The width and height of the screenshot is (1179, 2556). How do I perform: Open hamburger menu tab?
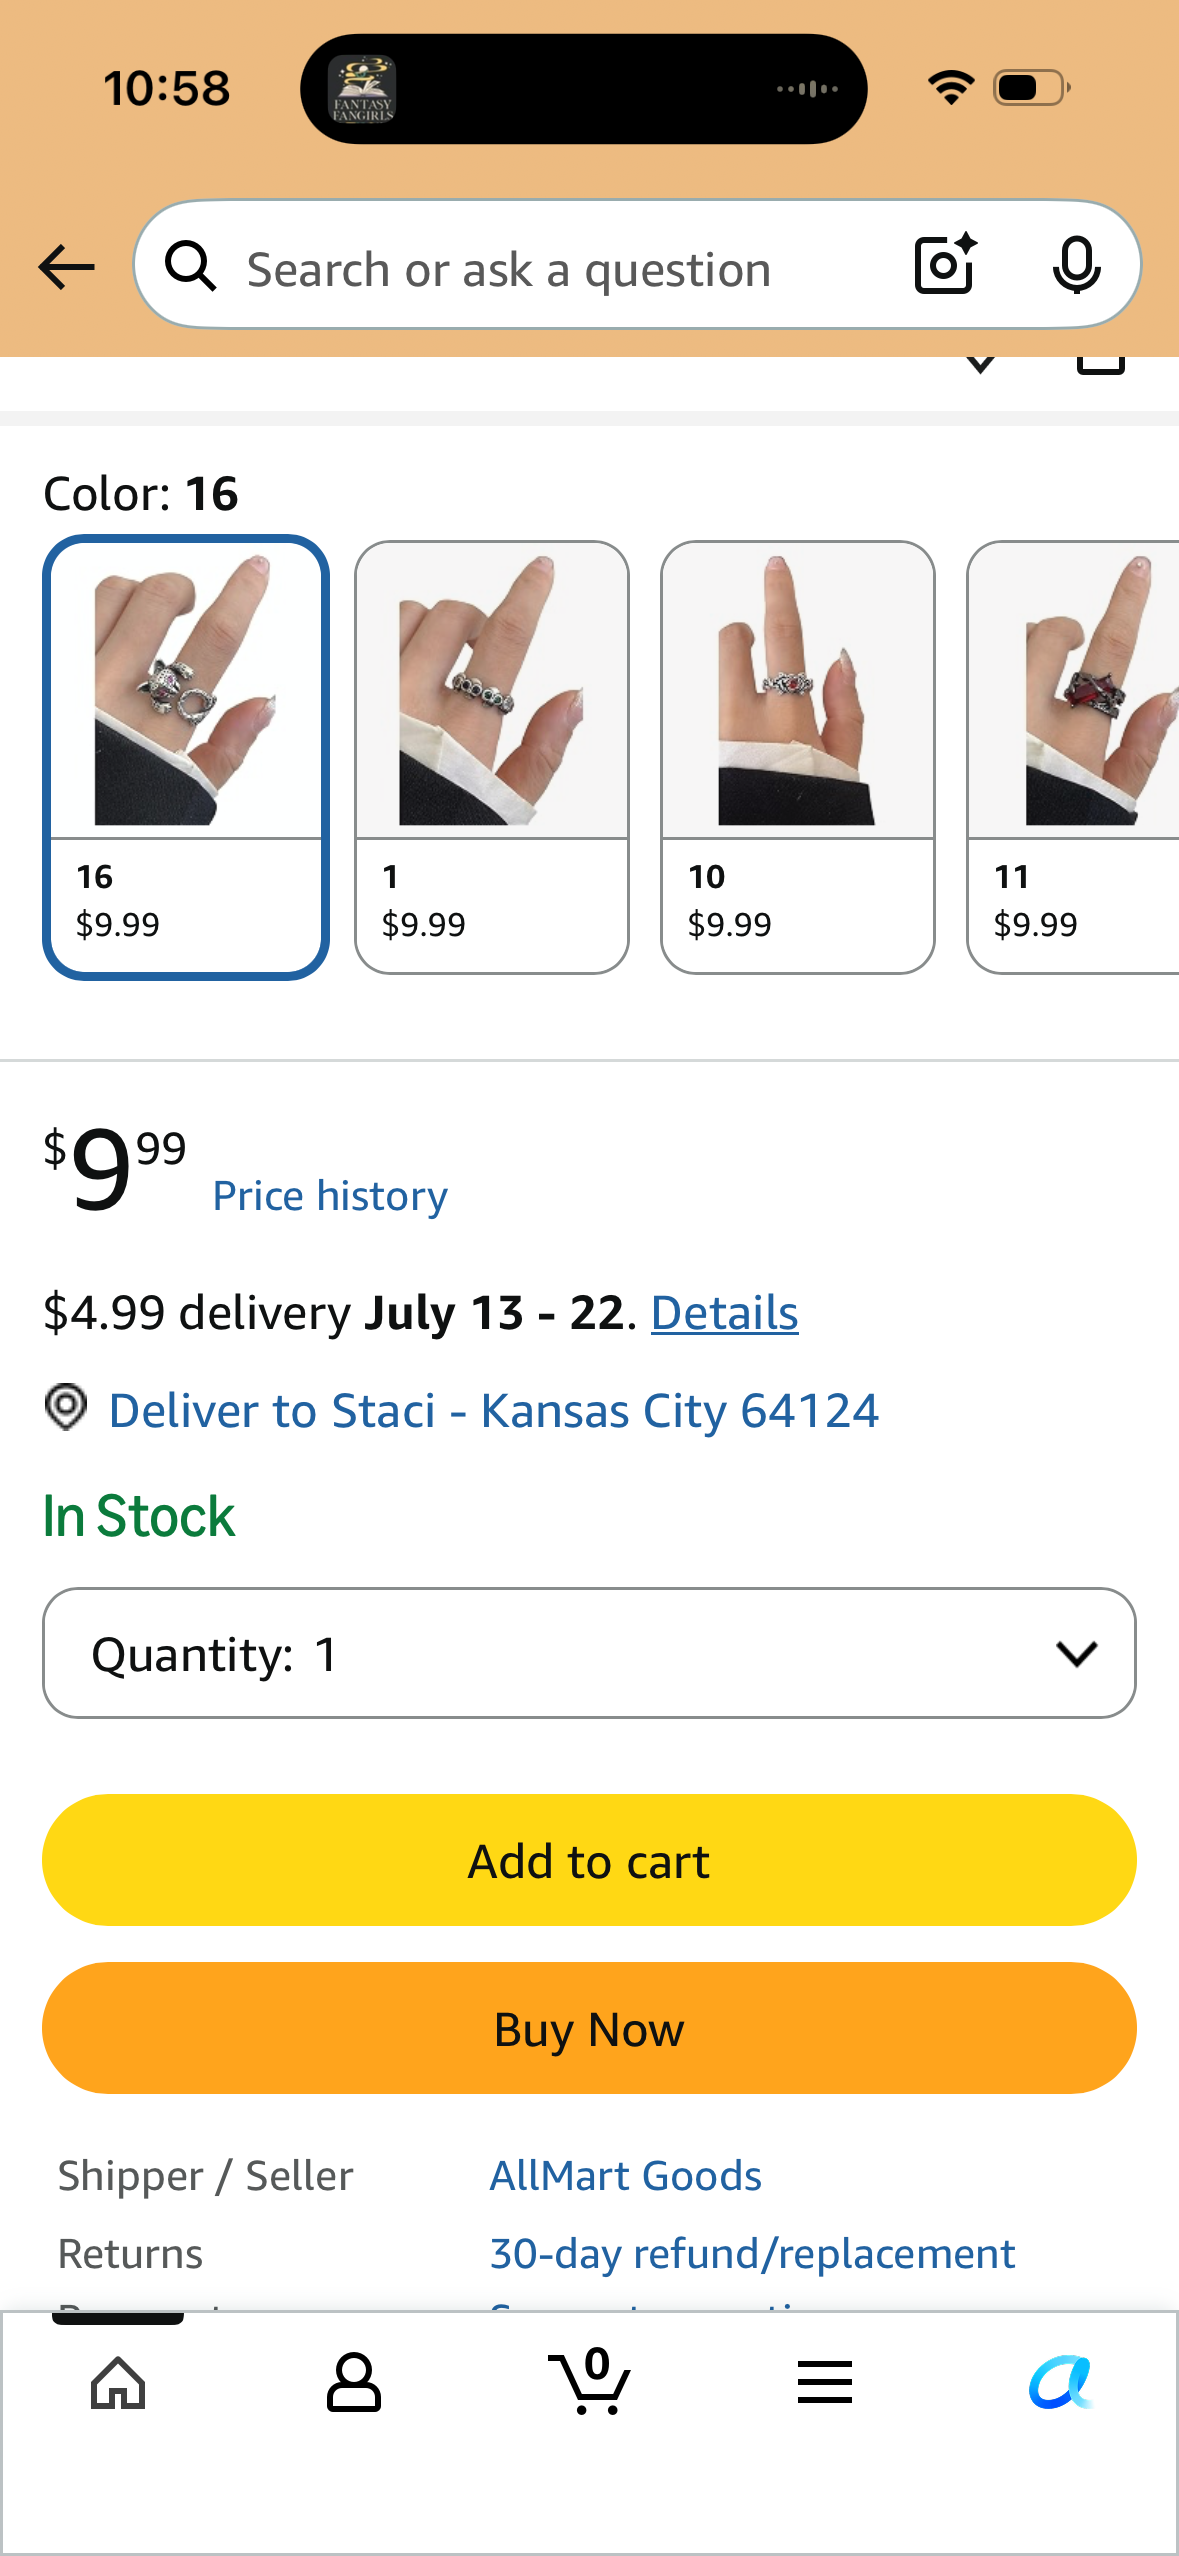pyautogui.click(x=825, y=2382)
